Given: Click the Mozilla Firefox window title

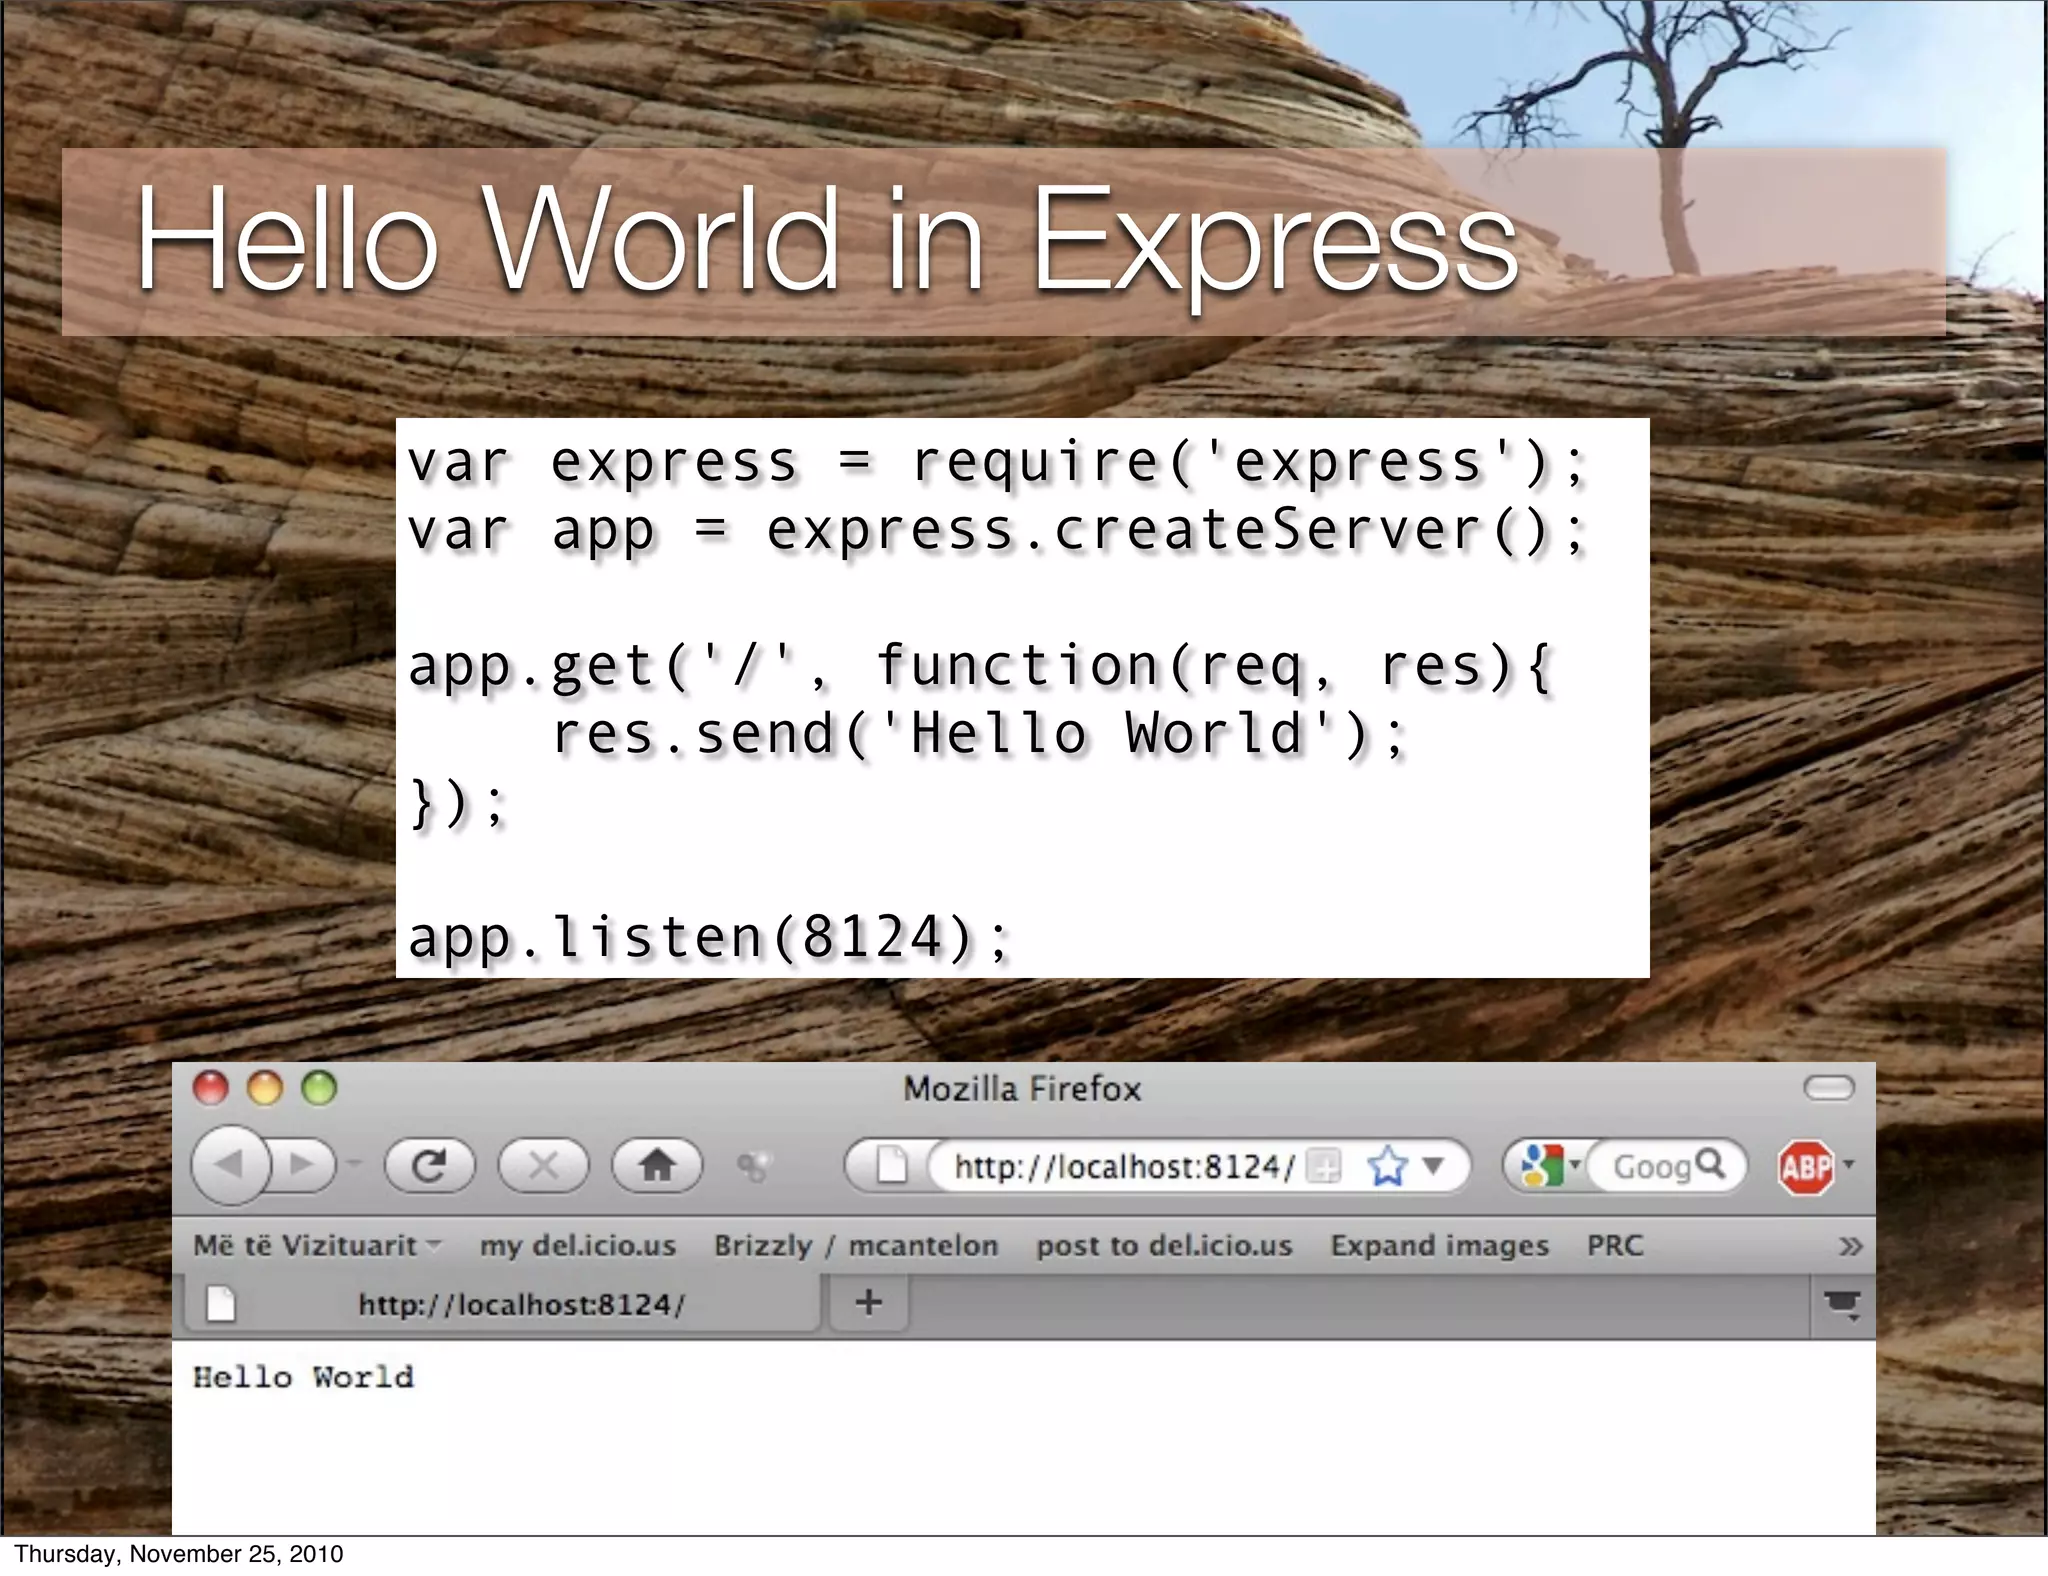Looking at the screenshot, I should pos(1022,1088).
